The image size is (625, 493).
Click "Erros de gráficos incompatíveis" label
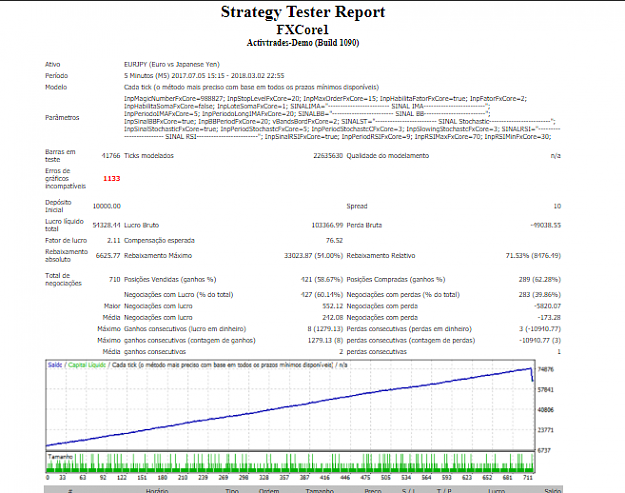pyautogui.click(x=65, y=179)
